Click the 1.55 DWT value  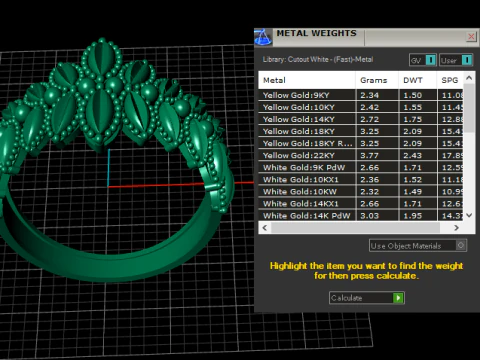(x=412, y=107)
